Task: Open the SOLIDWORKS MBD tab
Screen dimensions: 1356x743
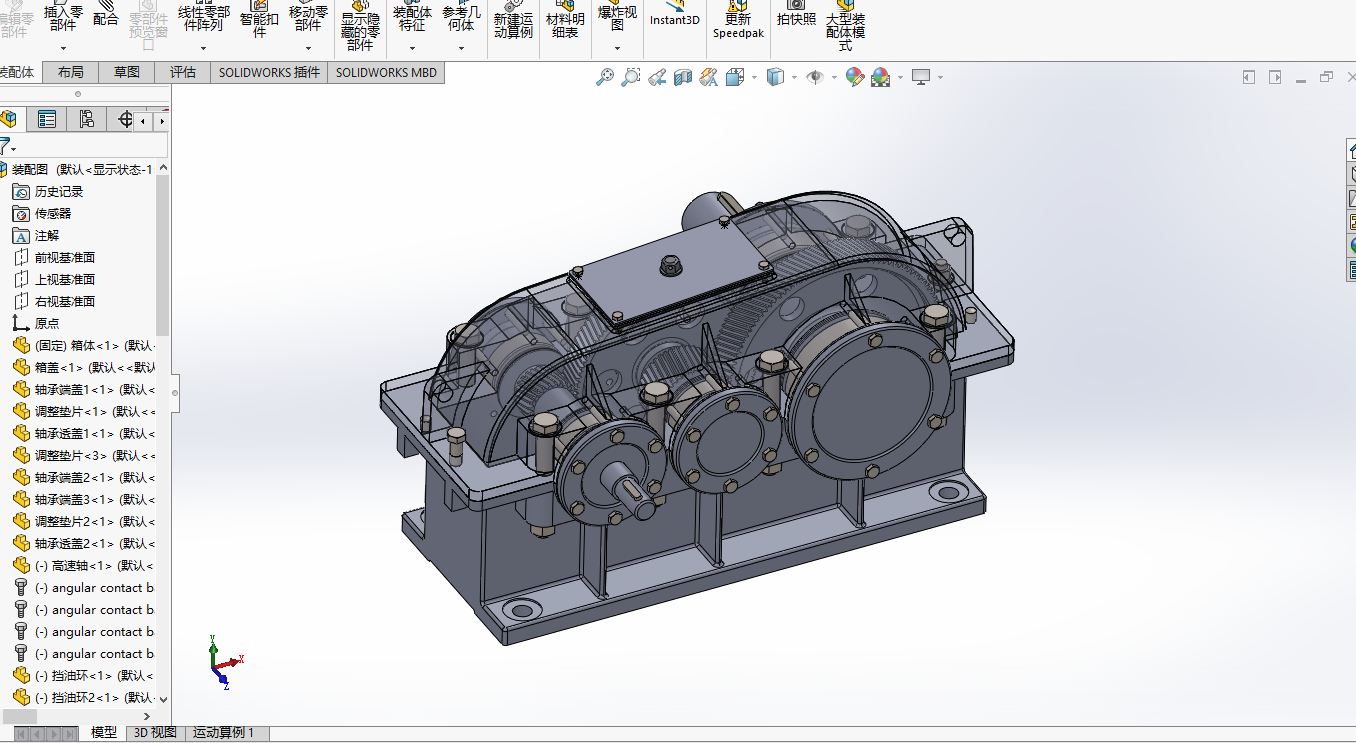Action: click(x=385, y=72)
